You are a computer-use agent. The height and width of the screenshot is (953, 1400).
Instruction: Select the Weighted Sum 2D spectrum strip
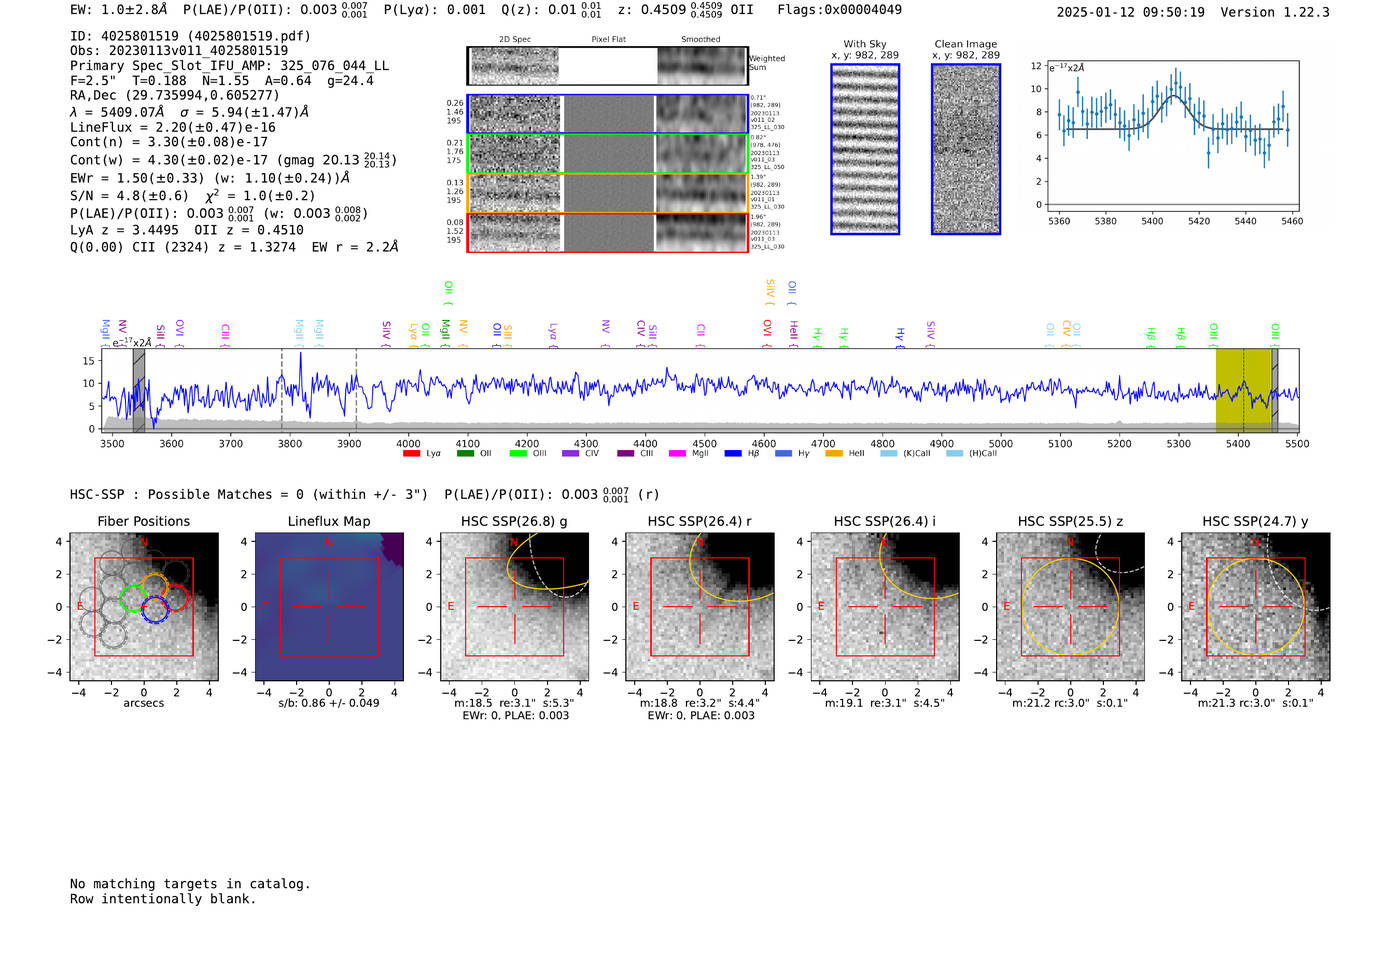607,66
